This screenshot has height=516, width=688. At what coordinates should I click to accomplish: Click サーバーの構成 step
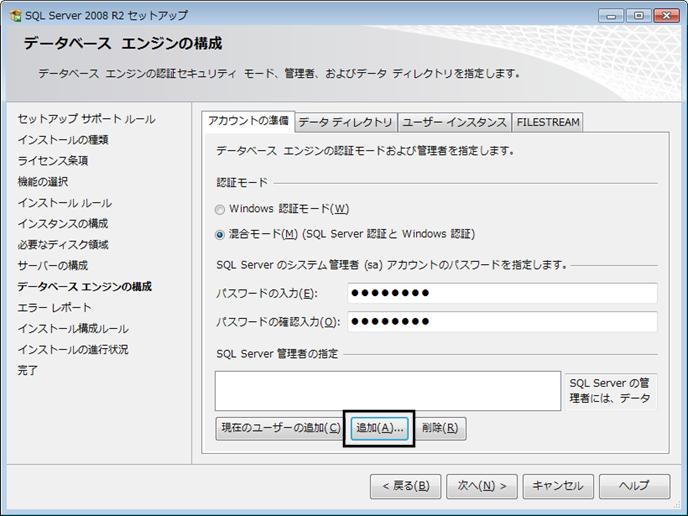53,265
